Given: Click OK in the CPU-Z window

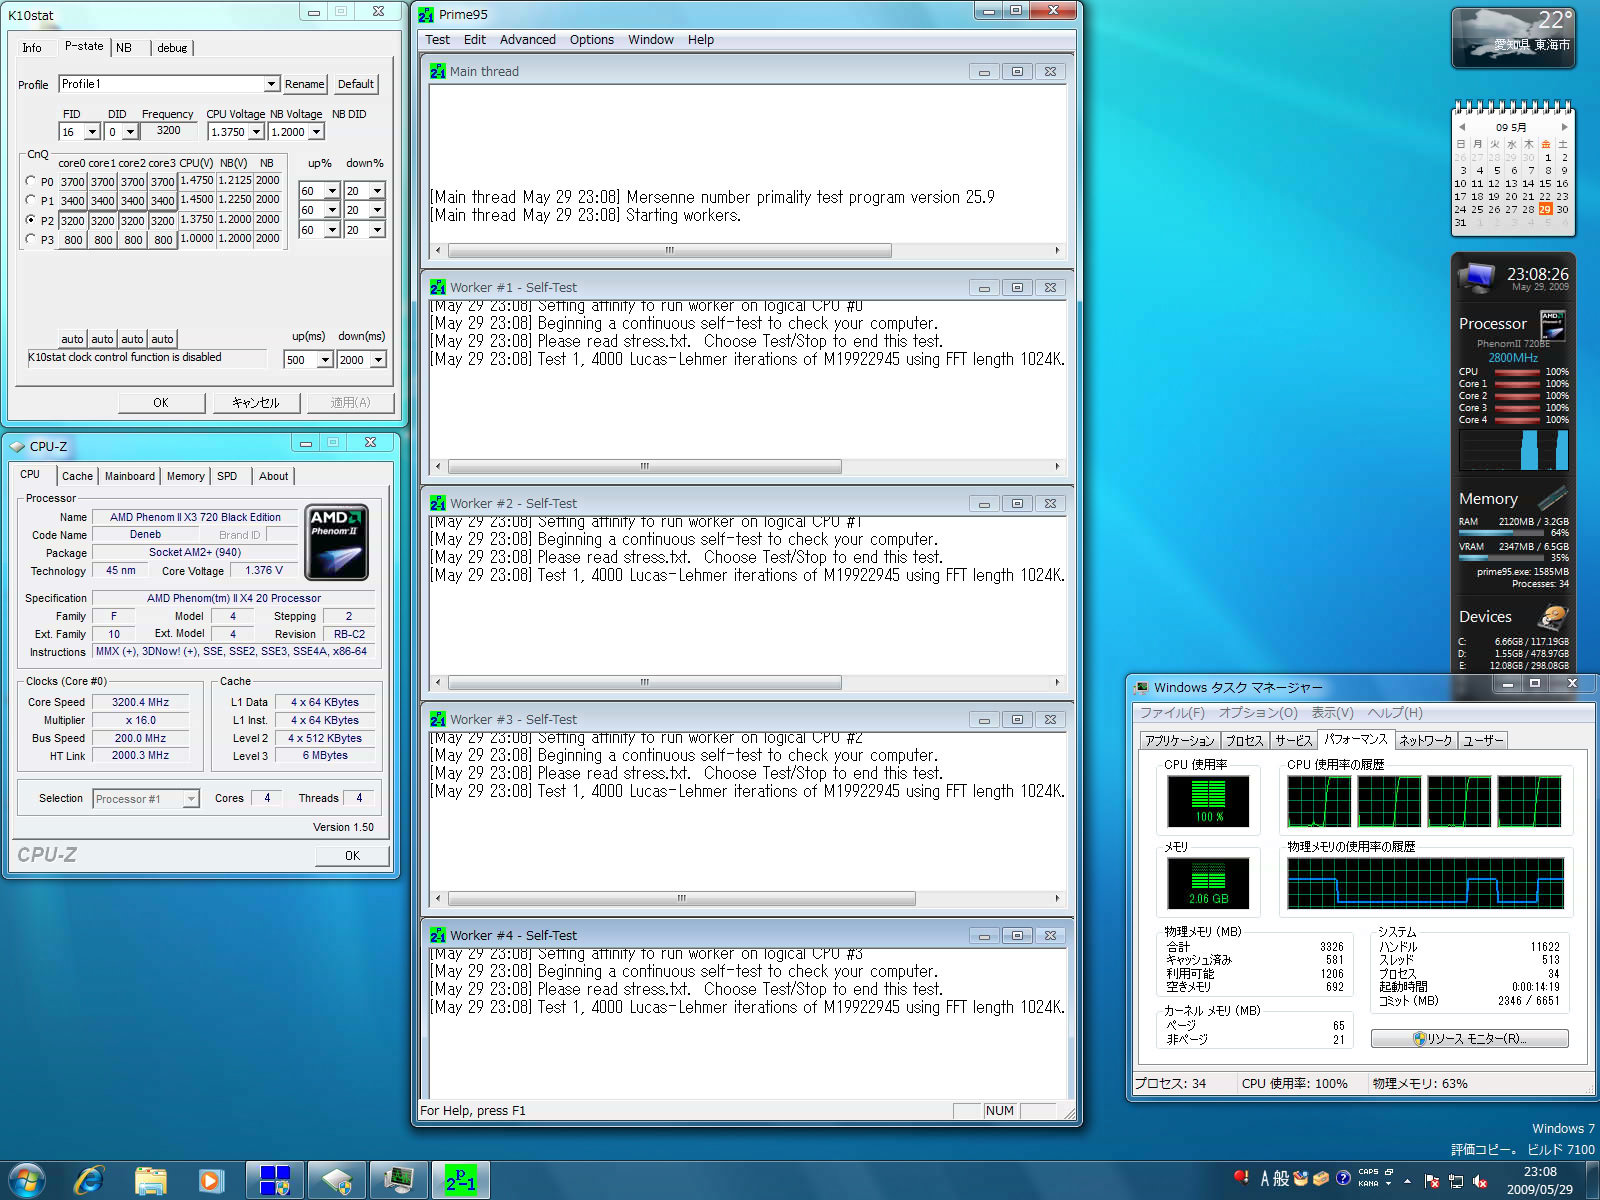Looking at the screenshot, I should click(352, 856).
